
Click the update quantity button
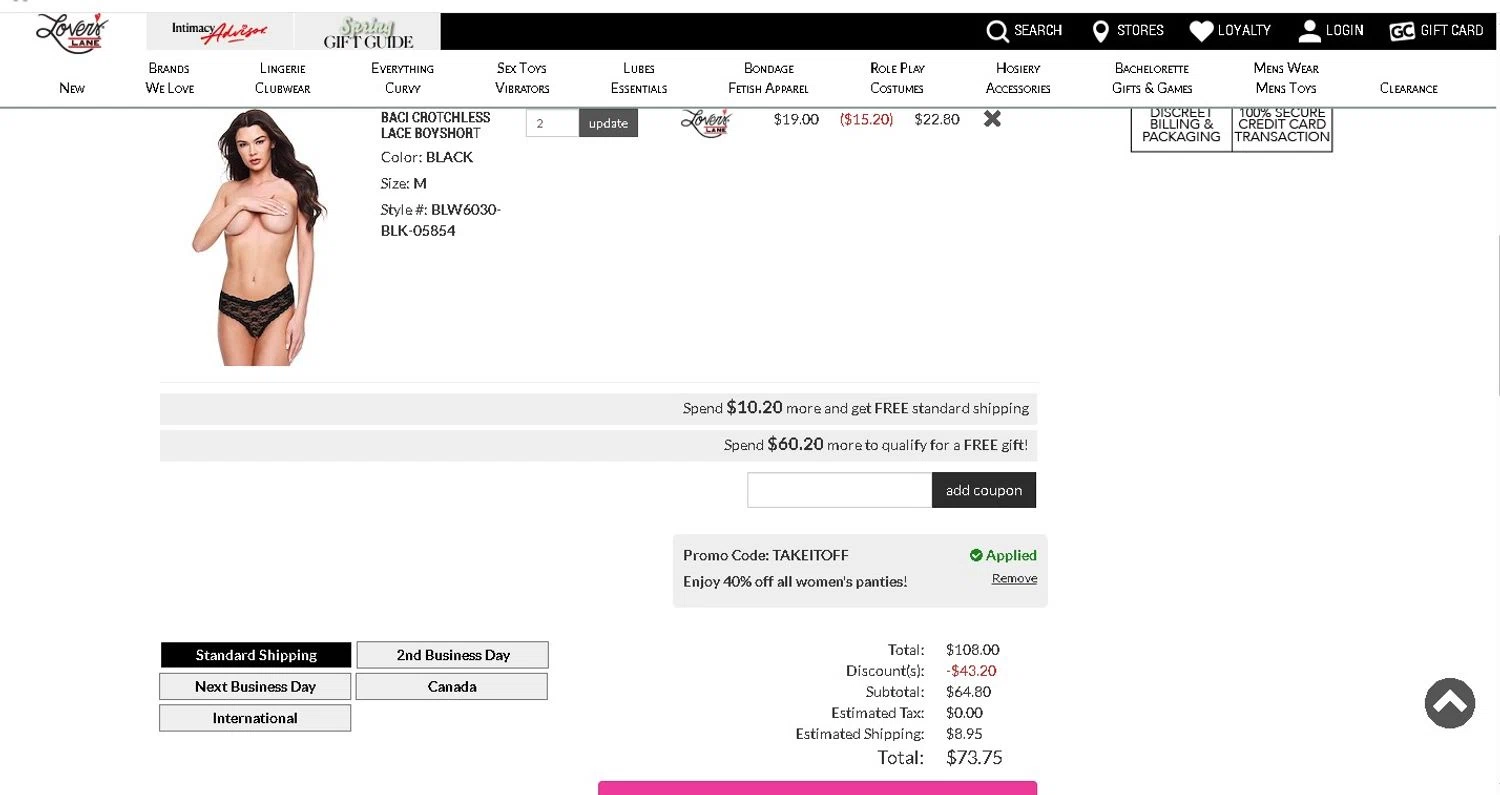coord(608,123)
